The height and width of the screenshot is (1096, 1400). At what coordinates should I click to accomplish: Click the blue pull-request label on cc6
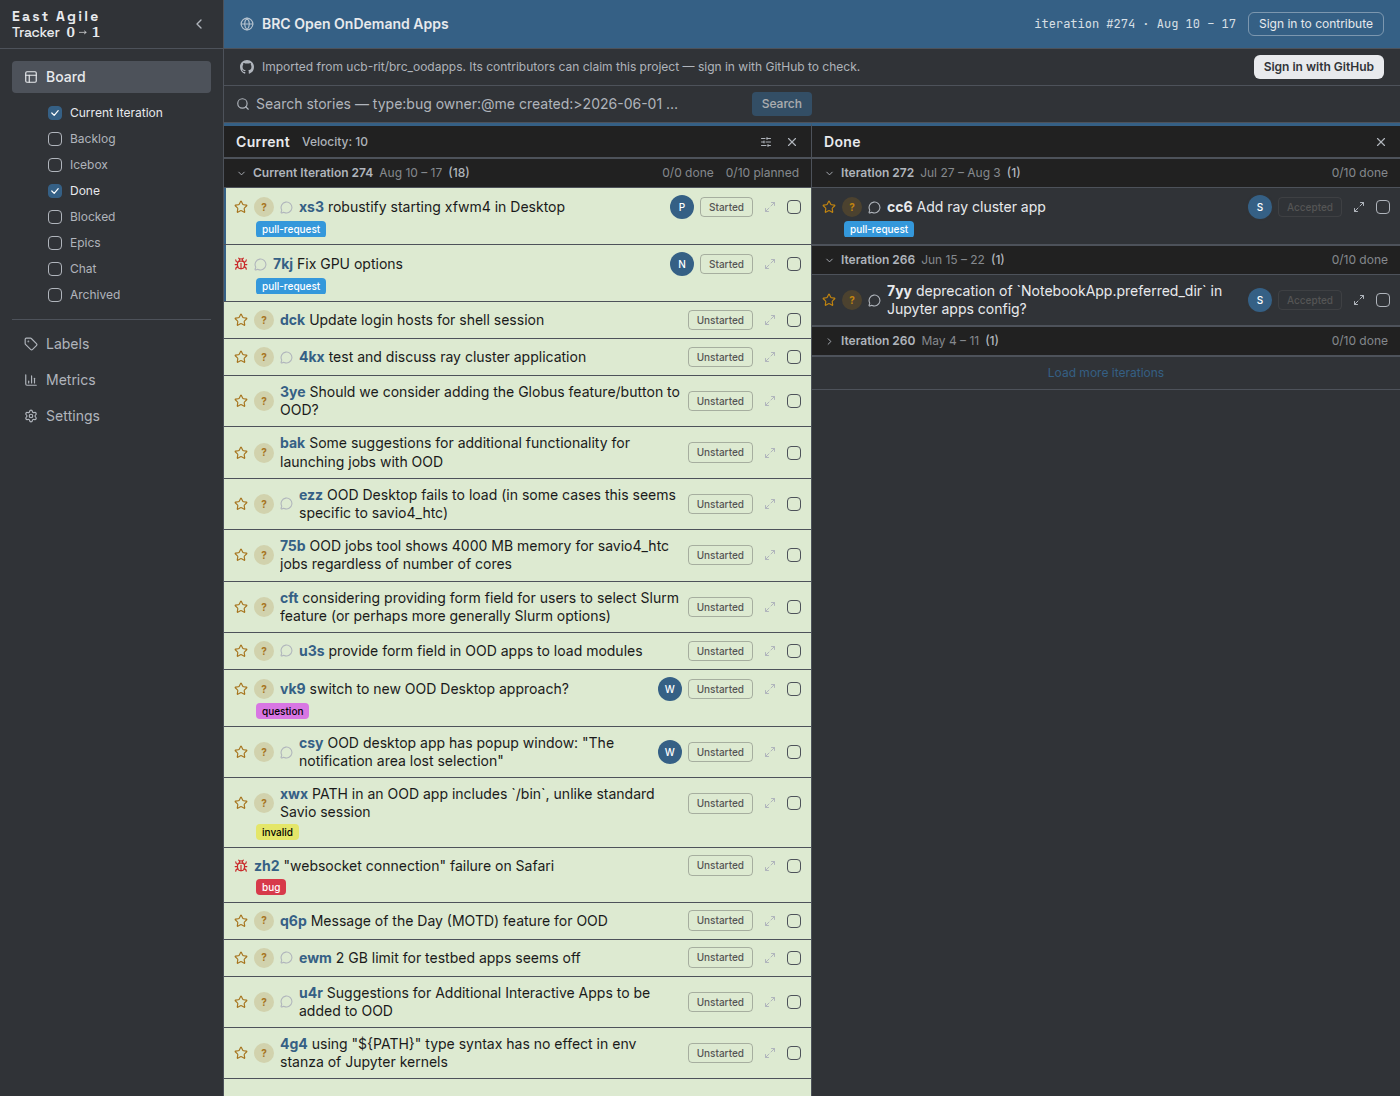879,229
